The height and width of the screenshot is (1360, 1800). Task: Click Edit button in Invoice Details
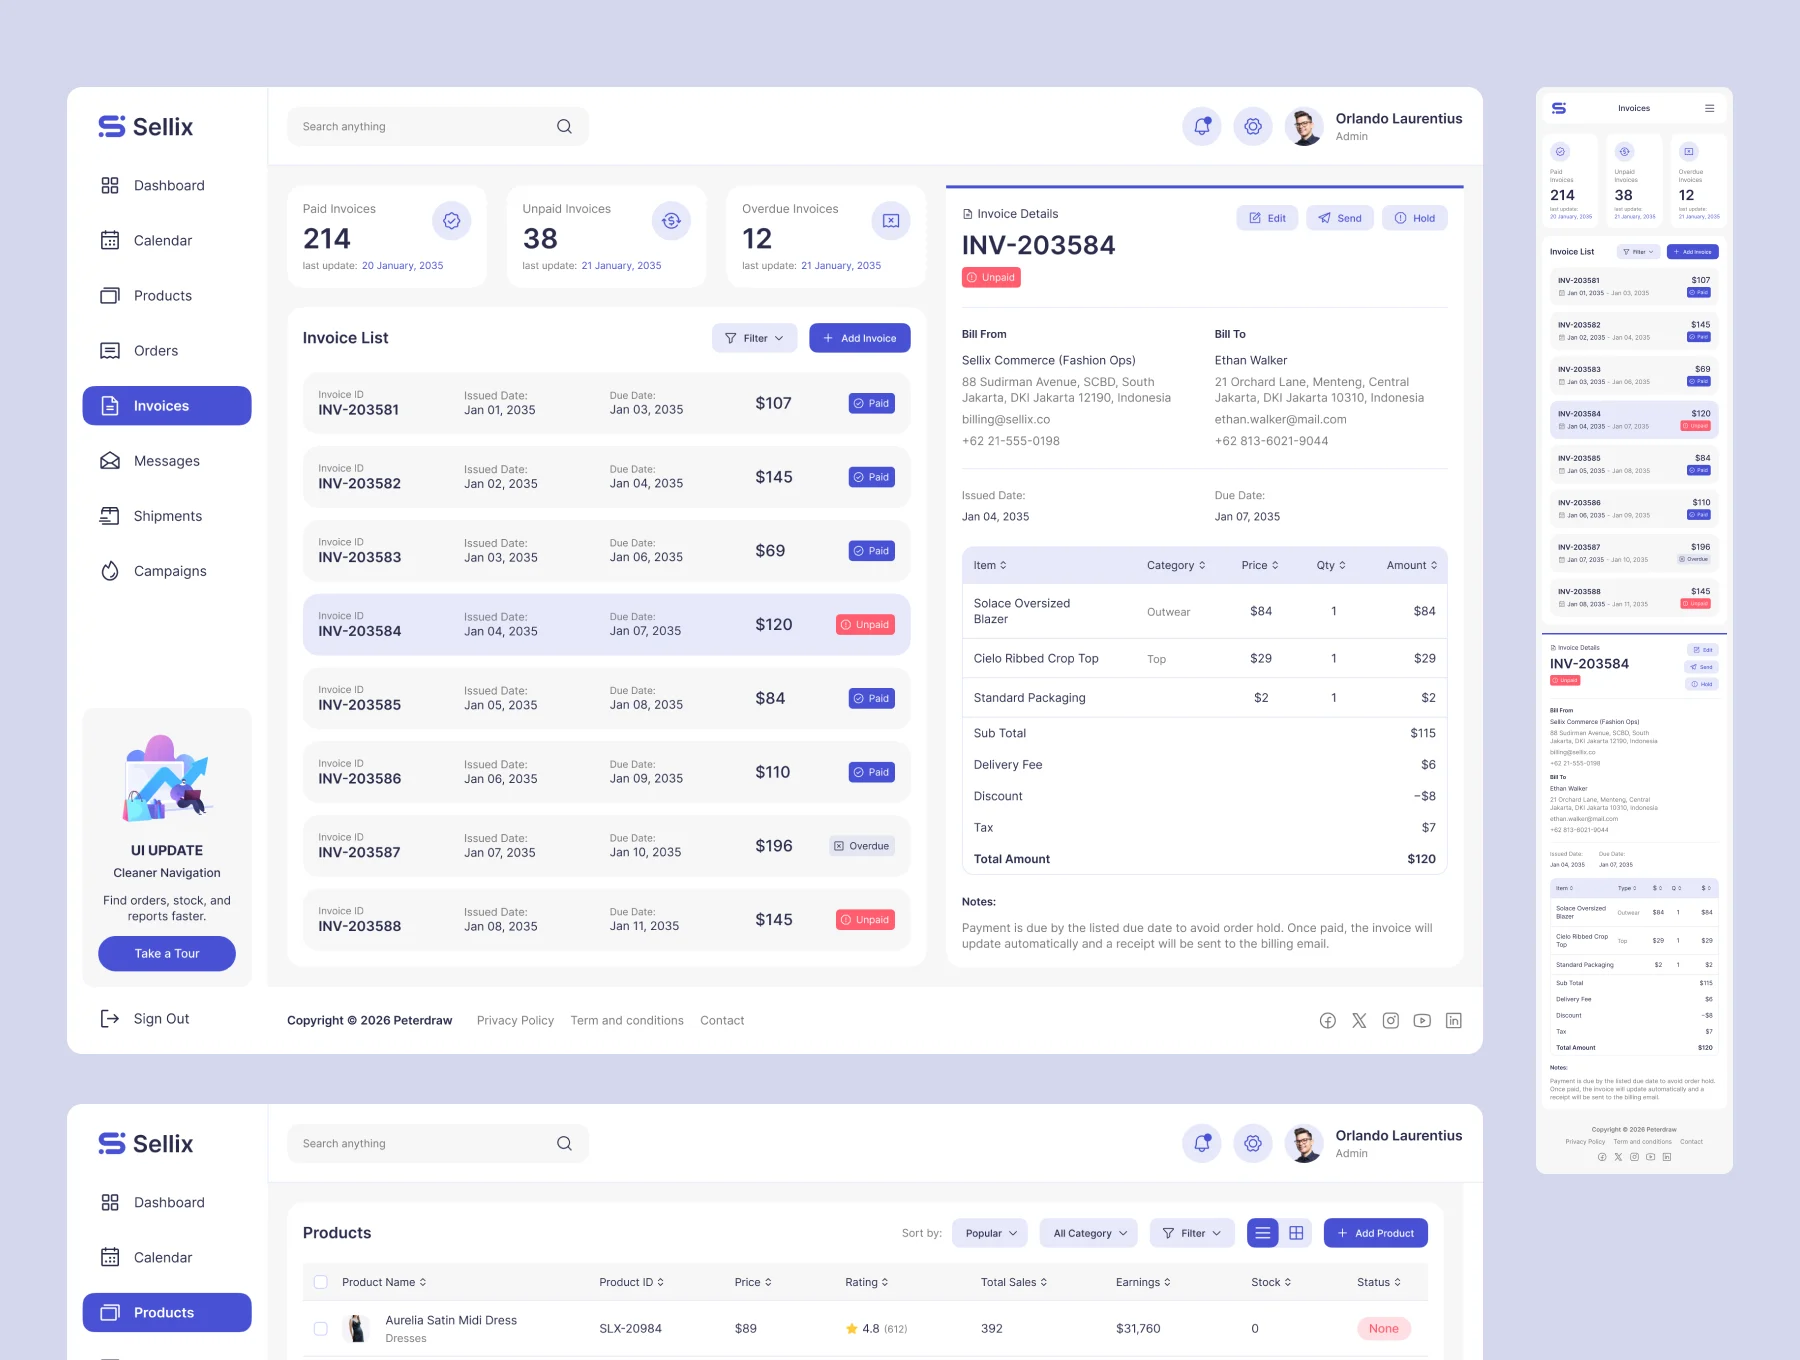[x=1268, y=218]
